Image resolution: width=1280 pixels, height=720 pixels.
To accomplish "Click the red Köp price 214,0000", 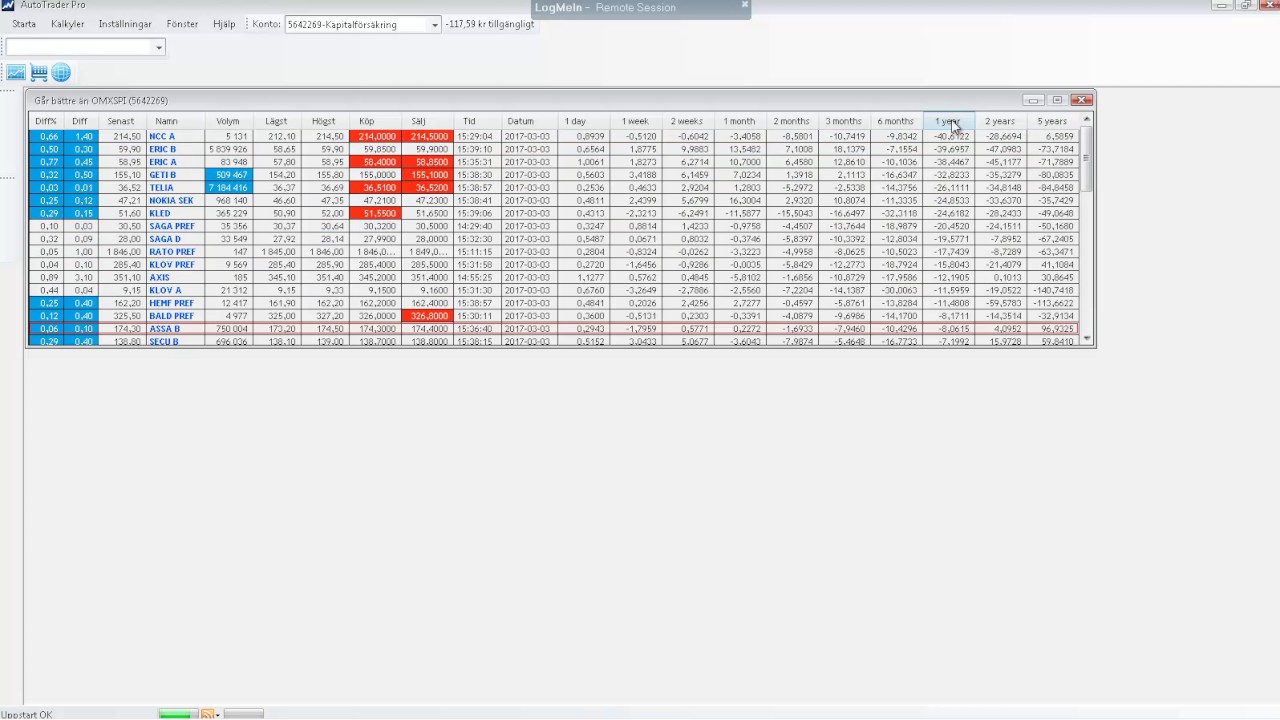I will click(375, 136).
